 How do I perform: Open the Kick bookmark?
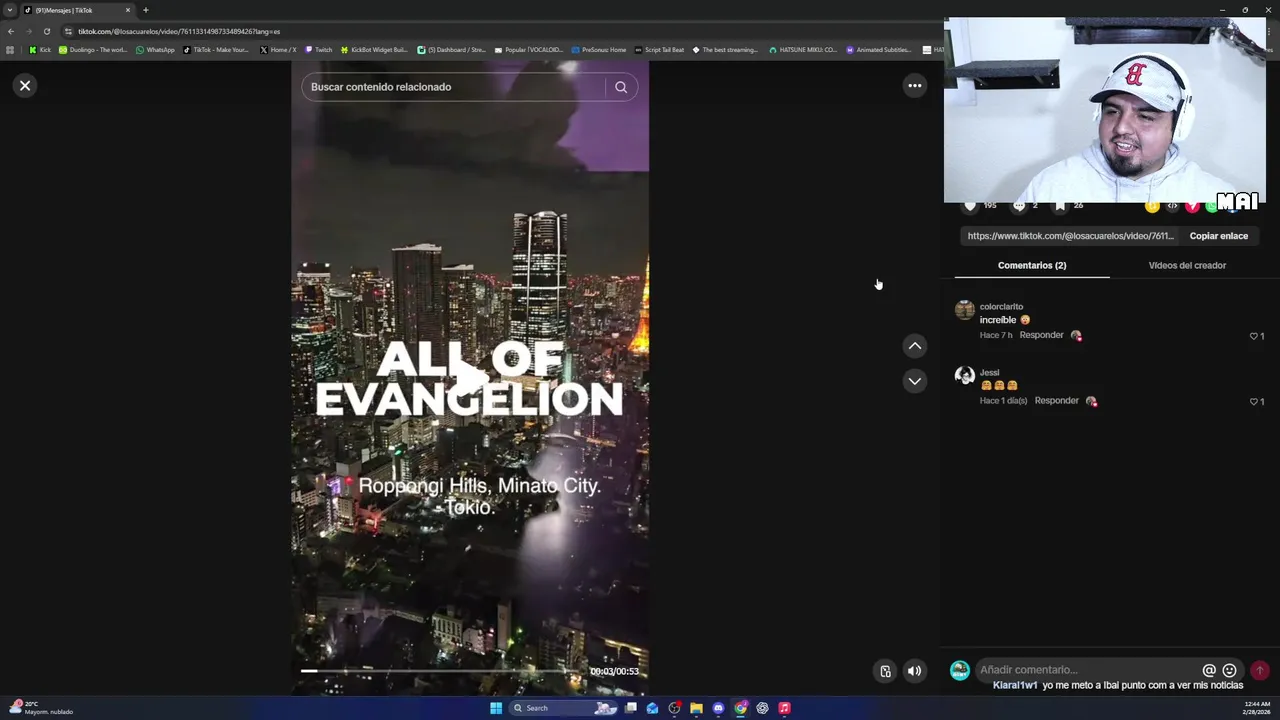tap(40, 49)
